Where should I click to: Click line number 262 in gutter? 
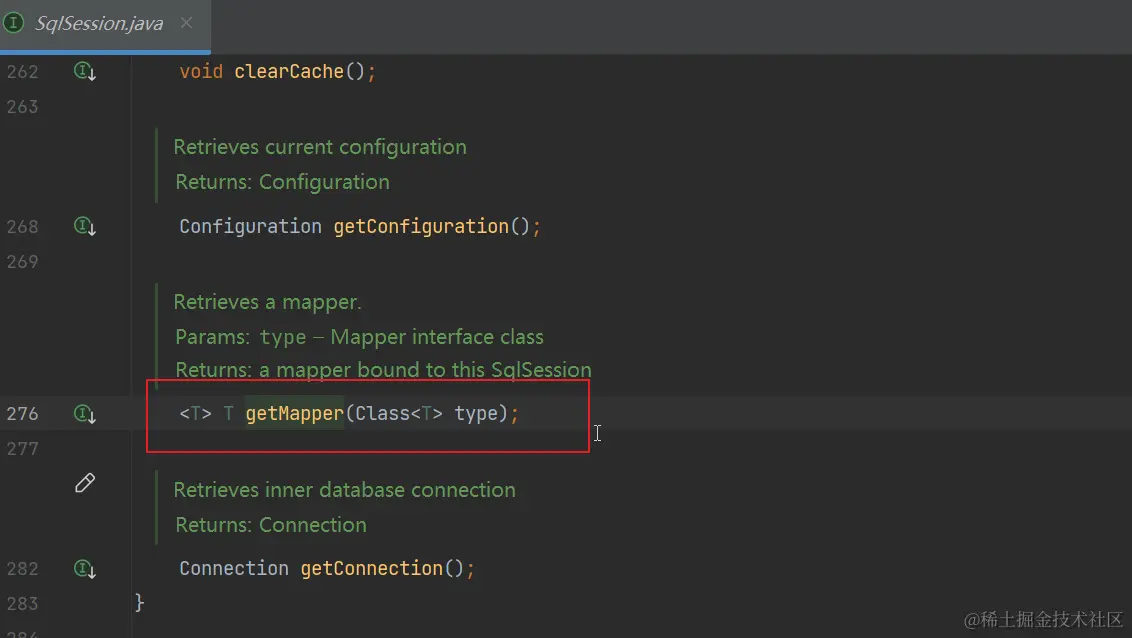(22, 72)
